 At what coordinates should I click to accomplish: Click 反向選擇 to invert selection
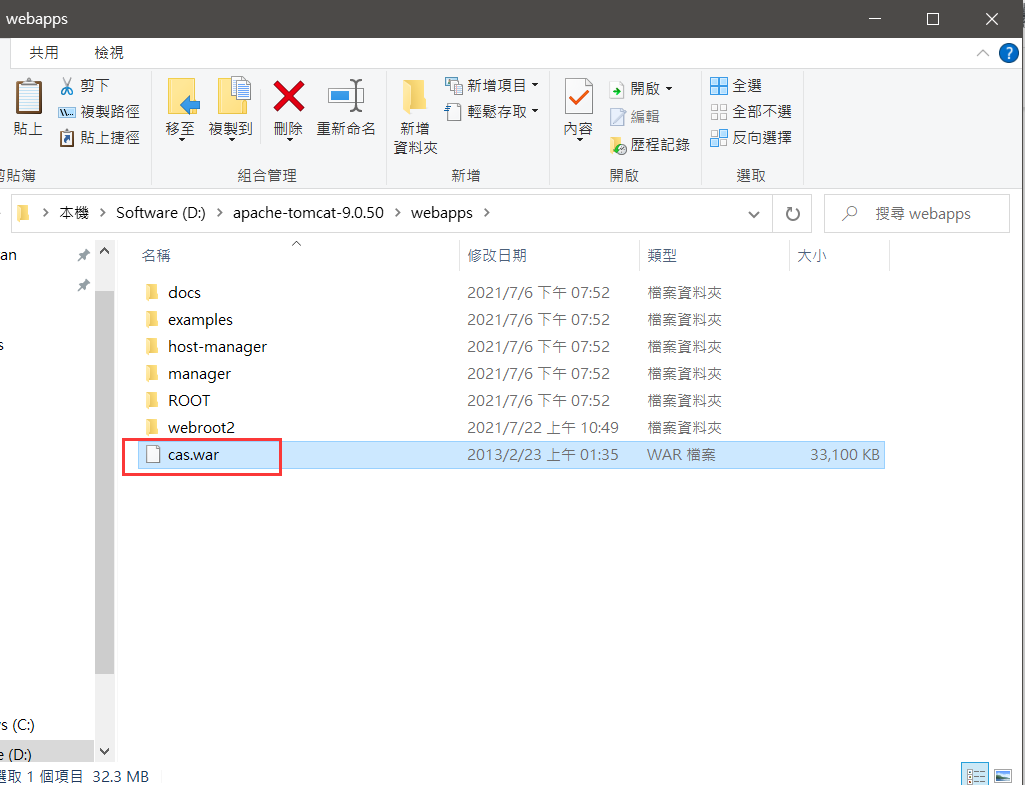pyautogui.click(x=749, y=137)
